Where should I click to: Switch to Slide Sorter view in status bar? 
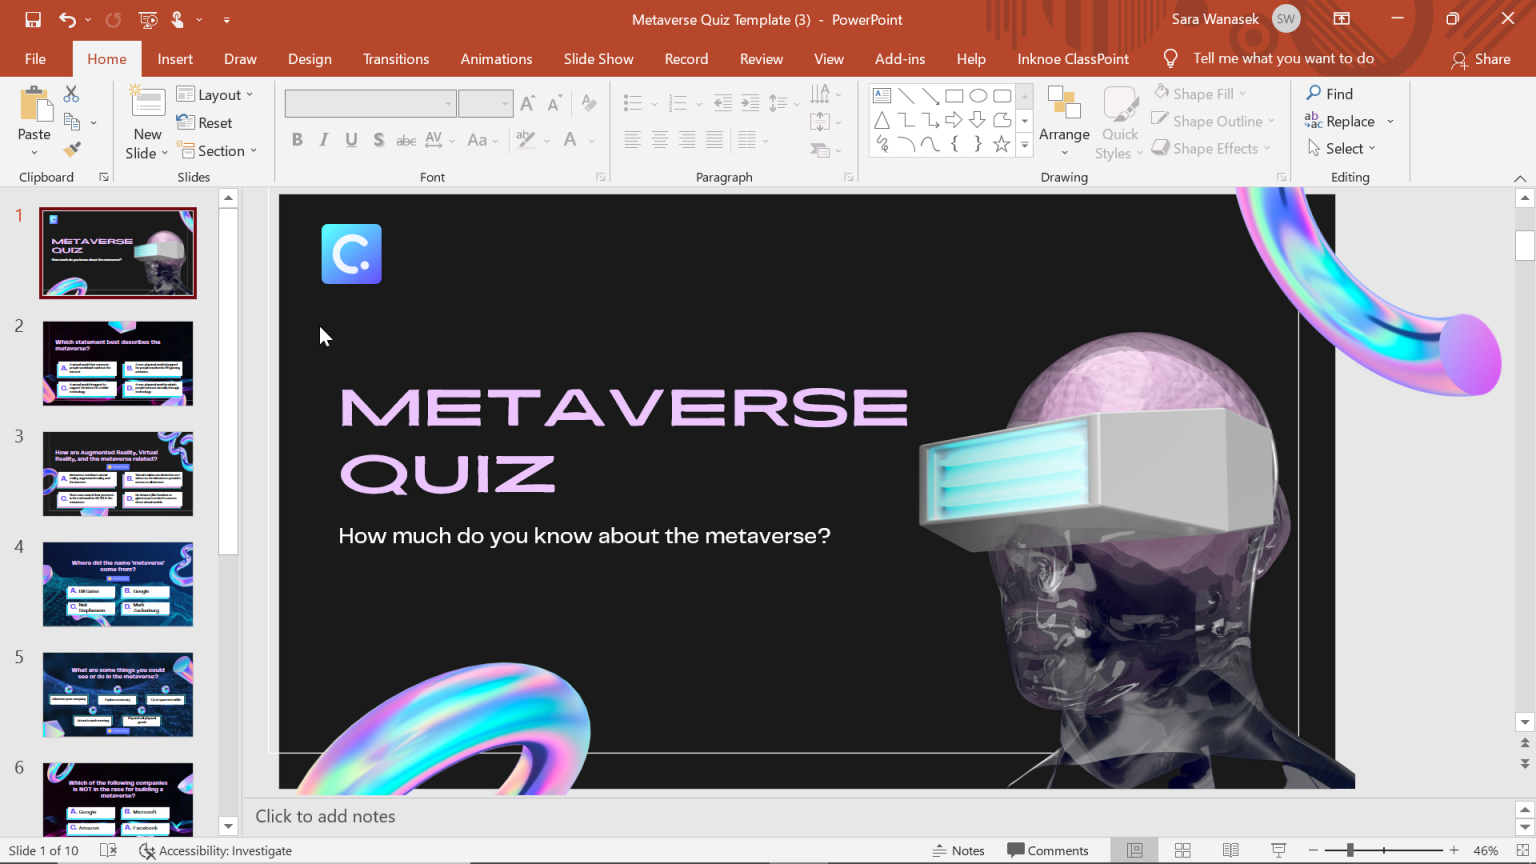point(1182,850)
